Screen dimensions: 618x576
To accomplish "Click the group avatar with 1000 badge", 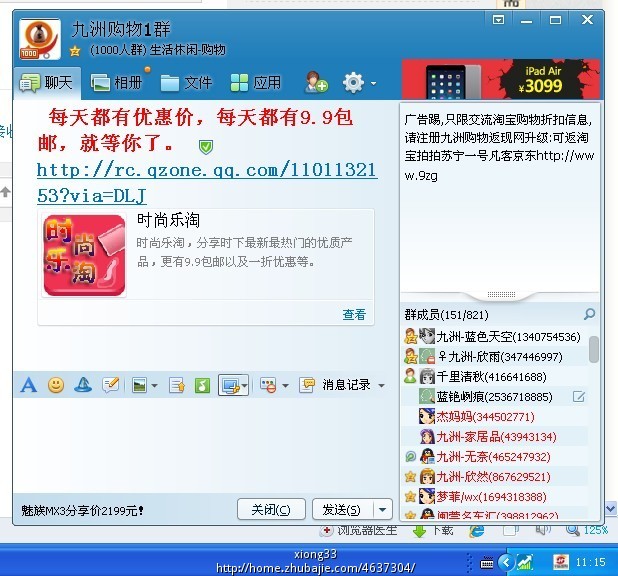I will click(x=40, y=39).
